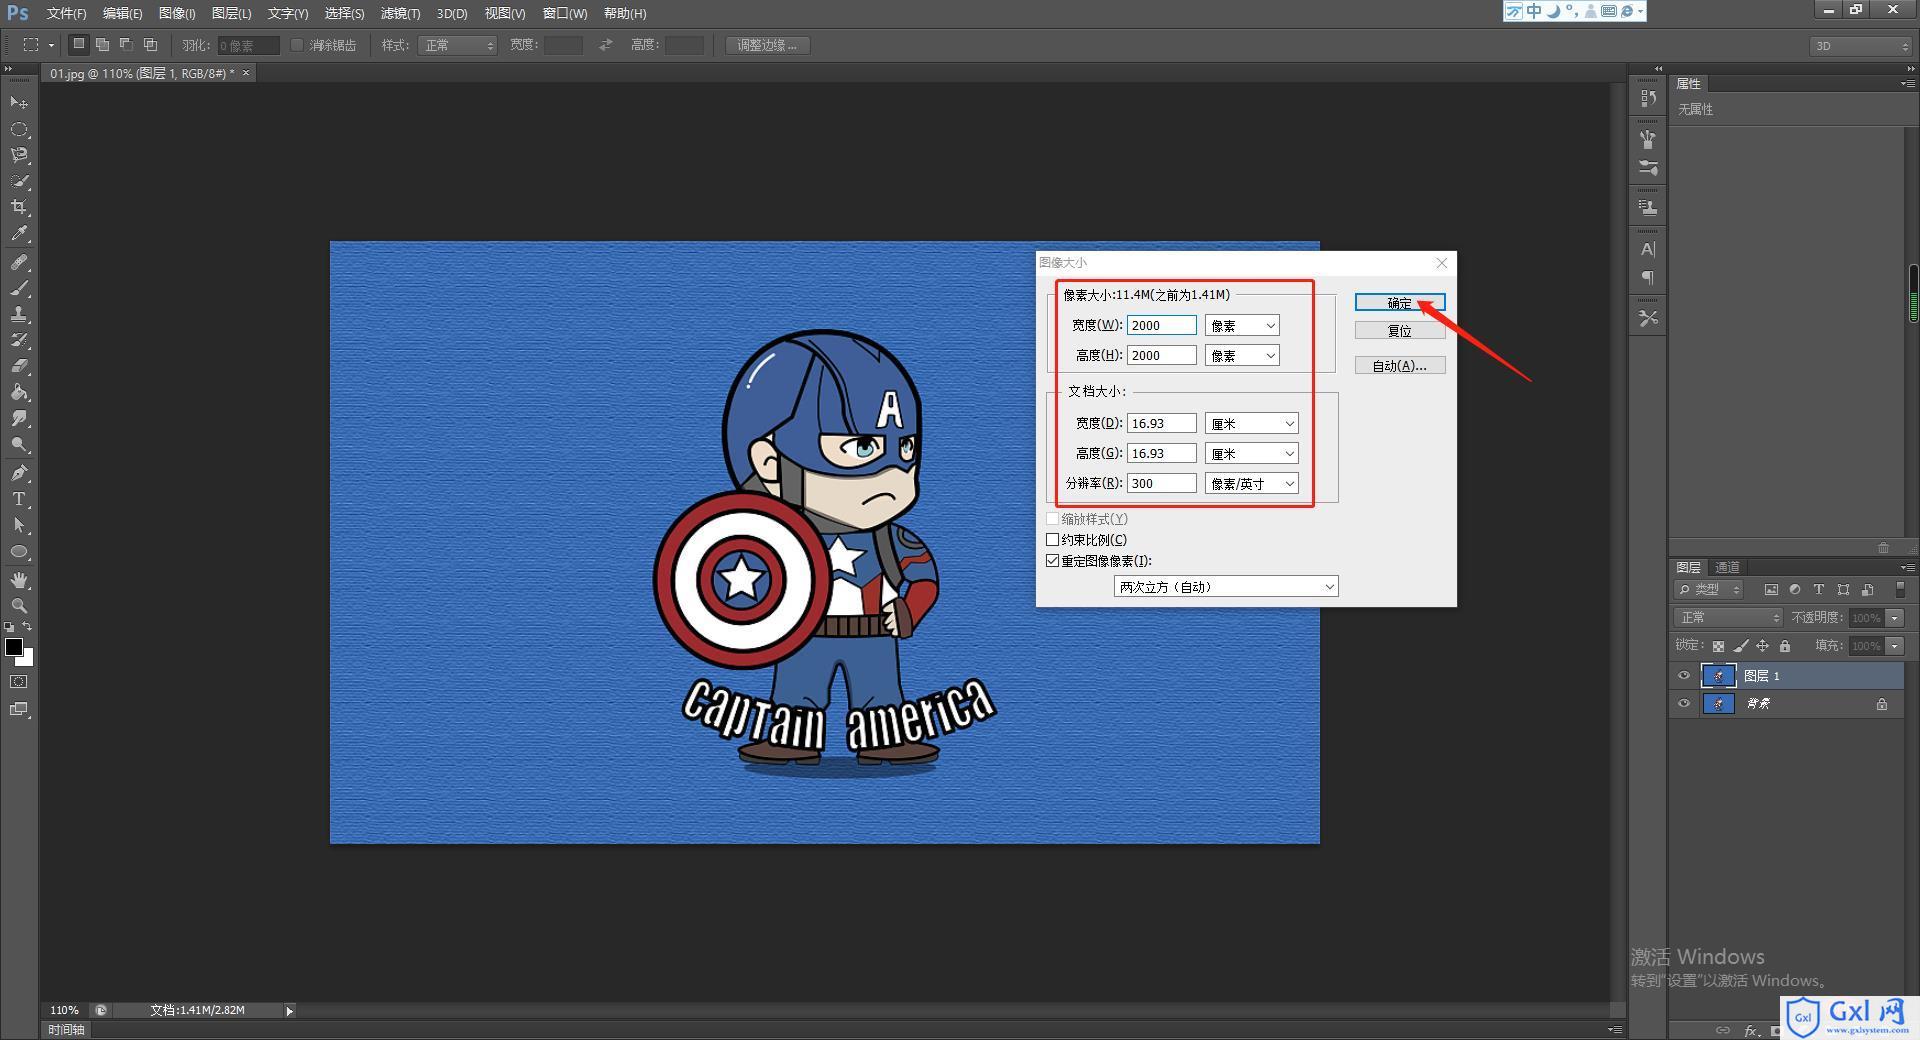Select the Path Selection tool
Viewport: 1920px width, 1040px height.
coord(19,525)
